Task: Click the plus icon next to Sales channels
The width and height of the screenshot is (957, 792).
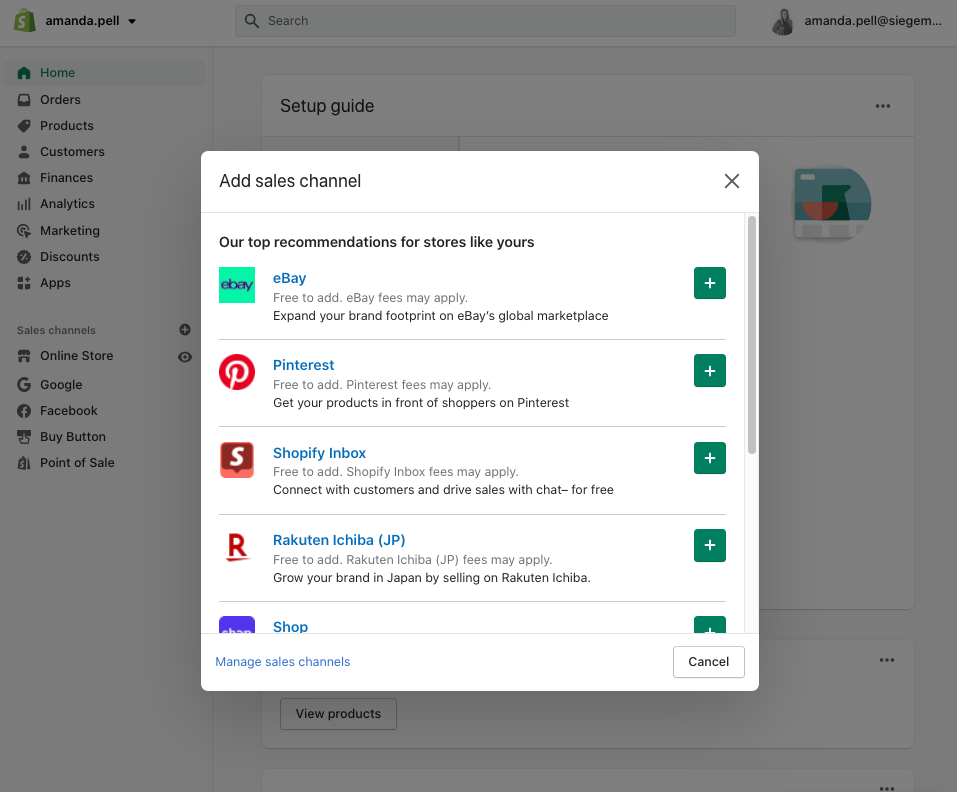Action: [x=185, y=329]
